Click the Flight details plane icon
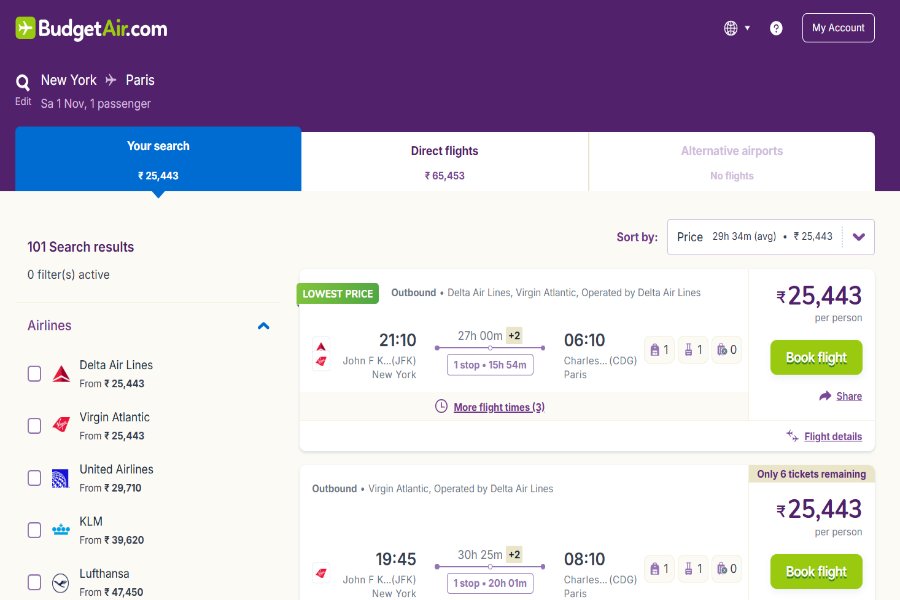 point(792,436)
